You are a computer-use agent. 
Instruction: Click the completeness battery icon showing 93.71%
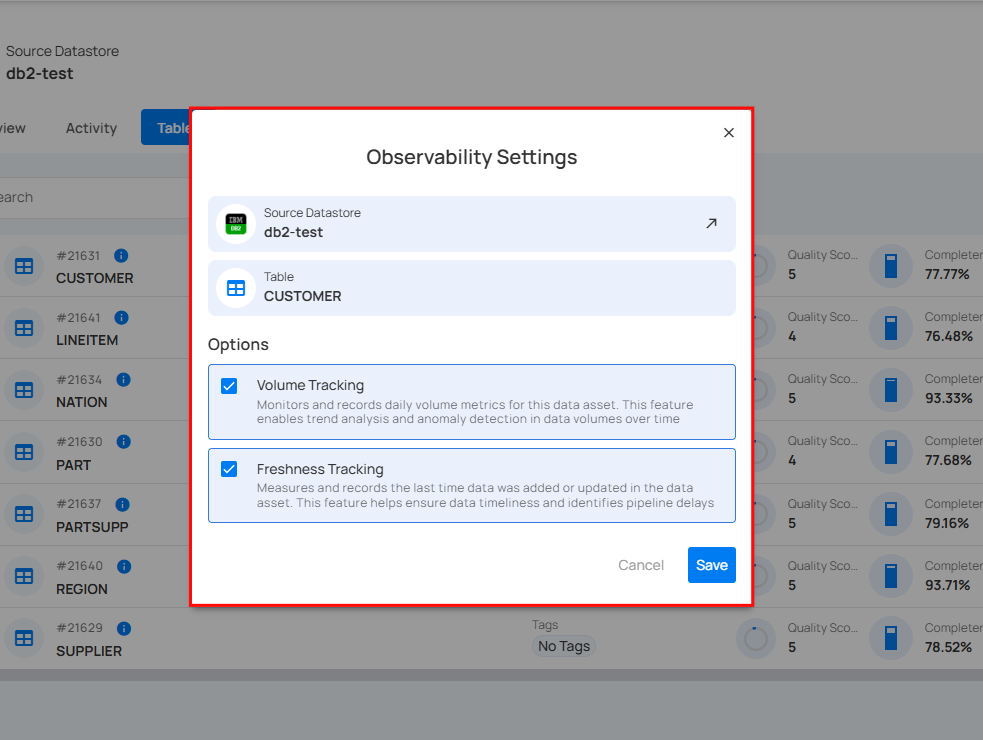pos(890,577)
